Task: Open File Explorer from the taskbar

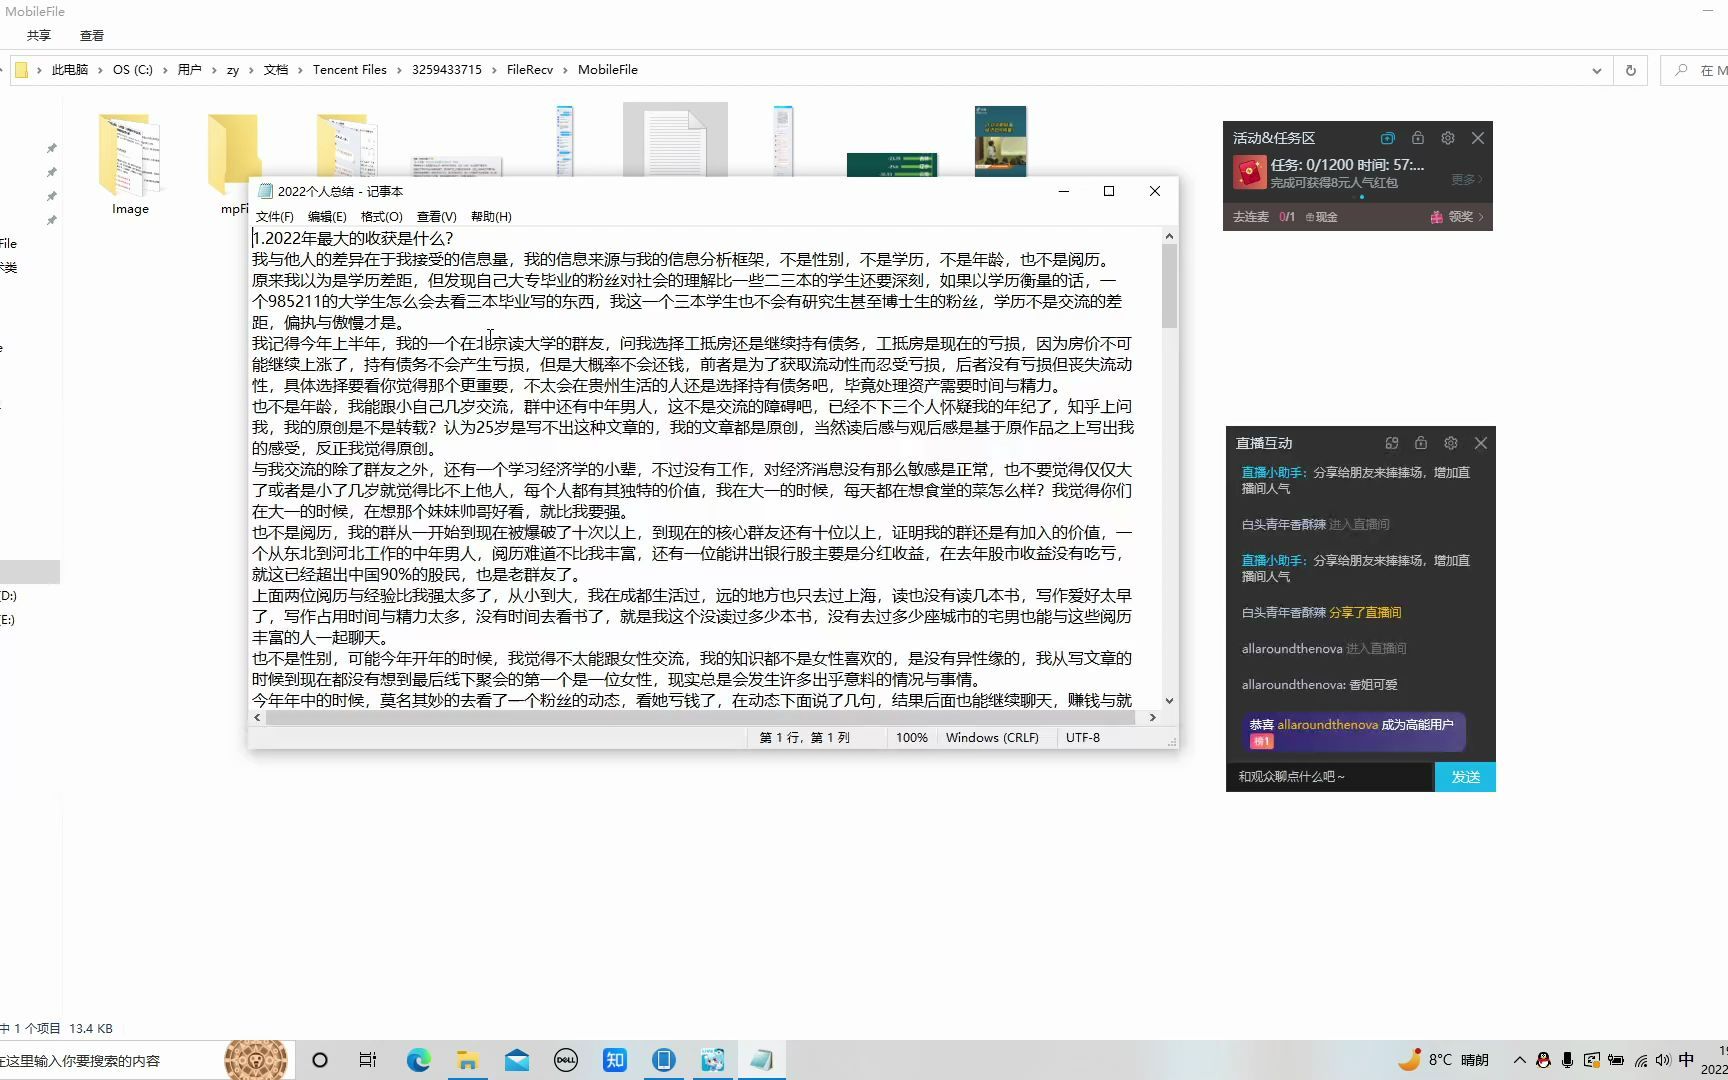Action: click(467, 1060)
